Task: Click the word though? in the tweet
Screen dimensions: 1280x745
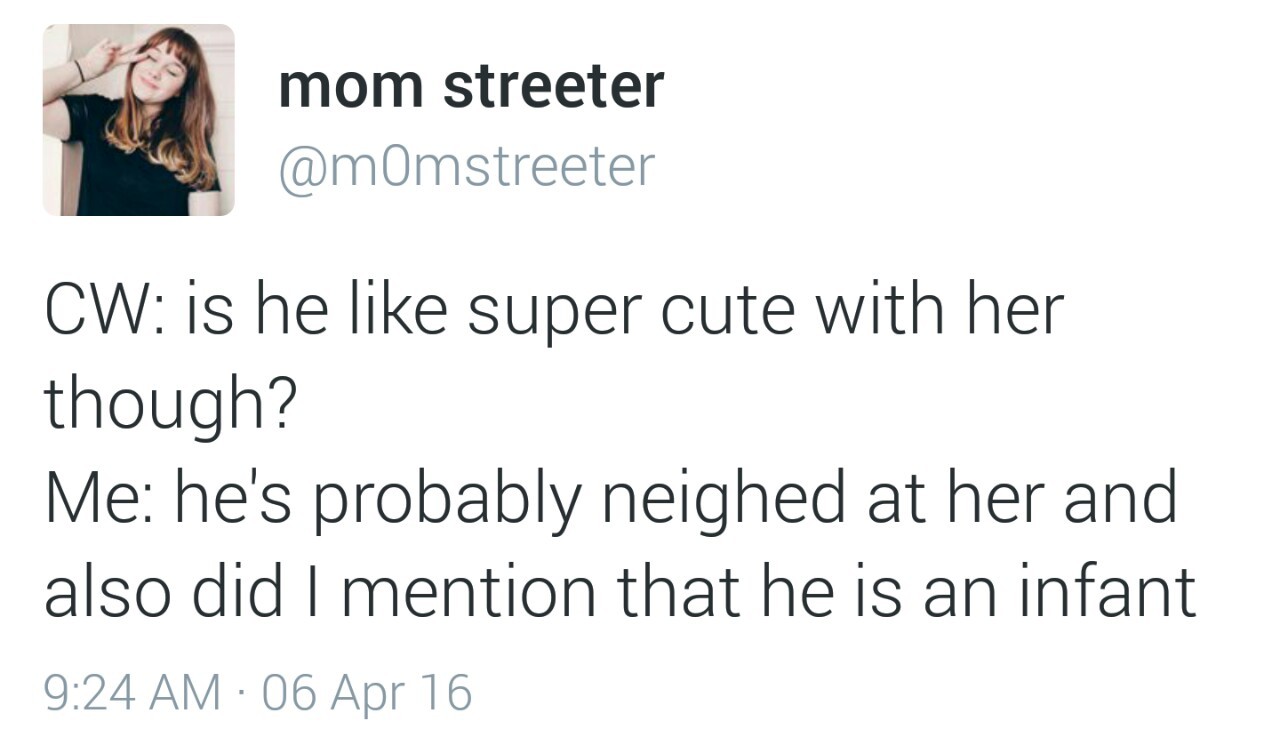Action: pos(169,403)
